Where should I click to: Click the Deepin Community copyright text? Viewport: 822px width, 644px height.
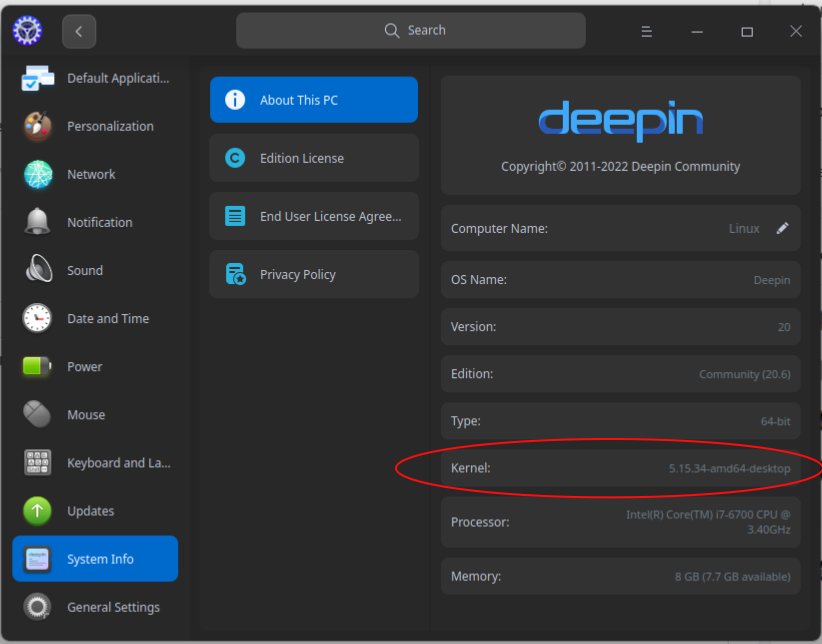coord(621,166)
